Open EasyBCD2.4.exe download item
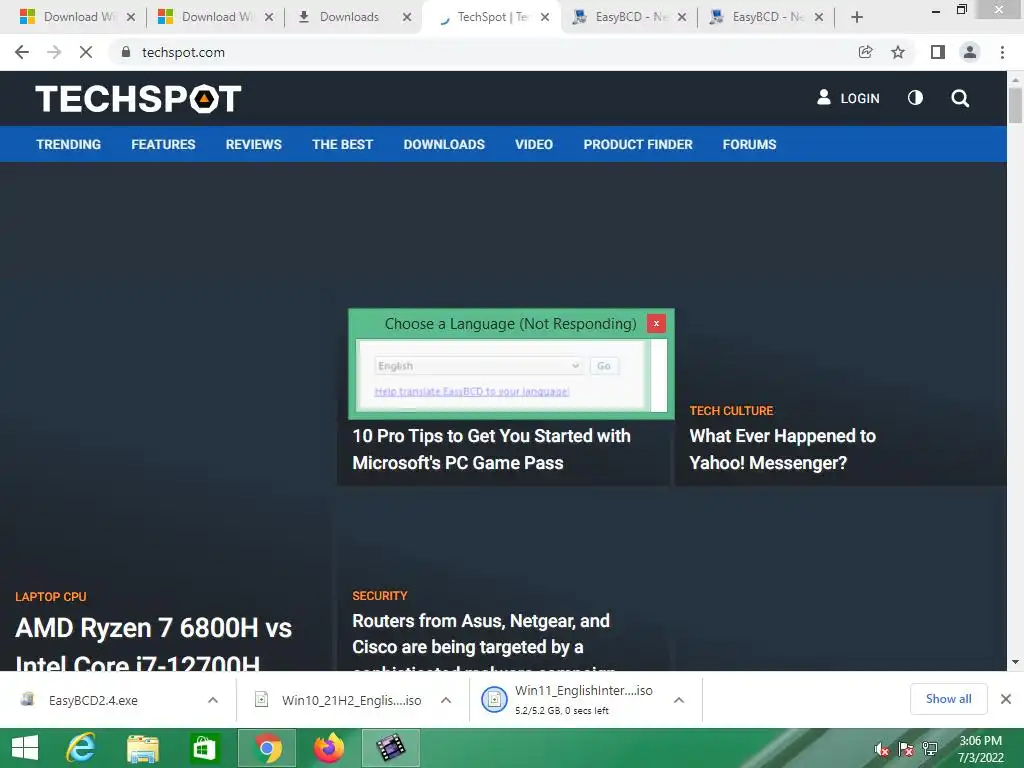Screen dimensions: 1024x768 point(93,701)
